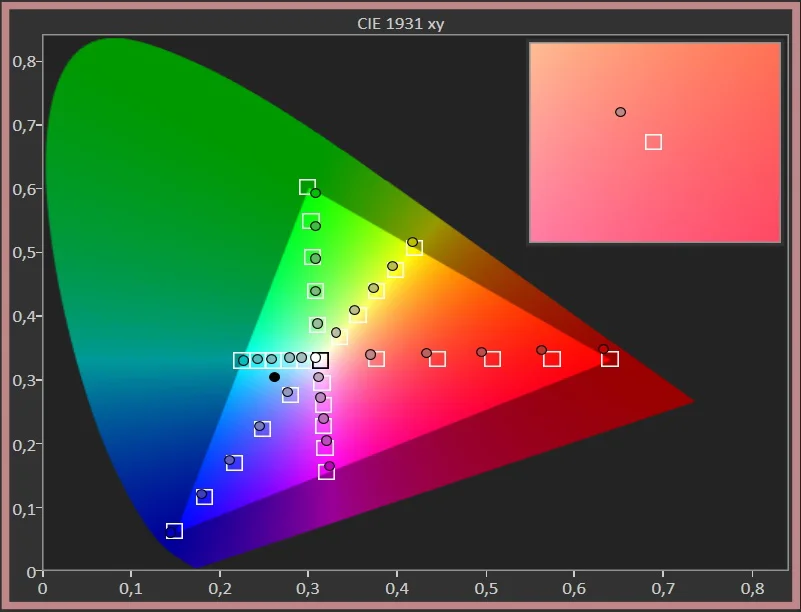This screenshot has width=801, height=612.
Task: Click the target square inside the zoomed inset
Action: tap(653, 142)
